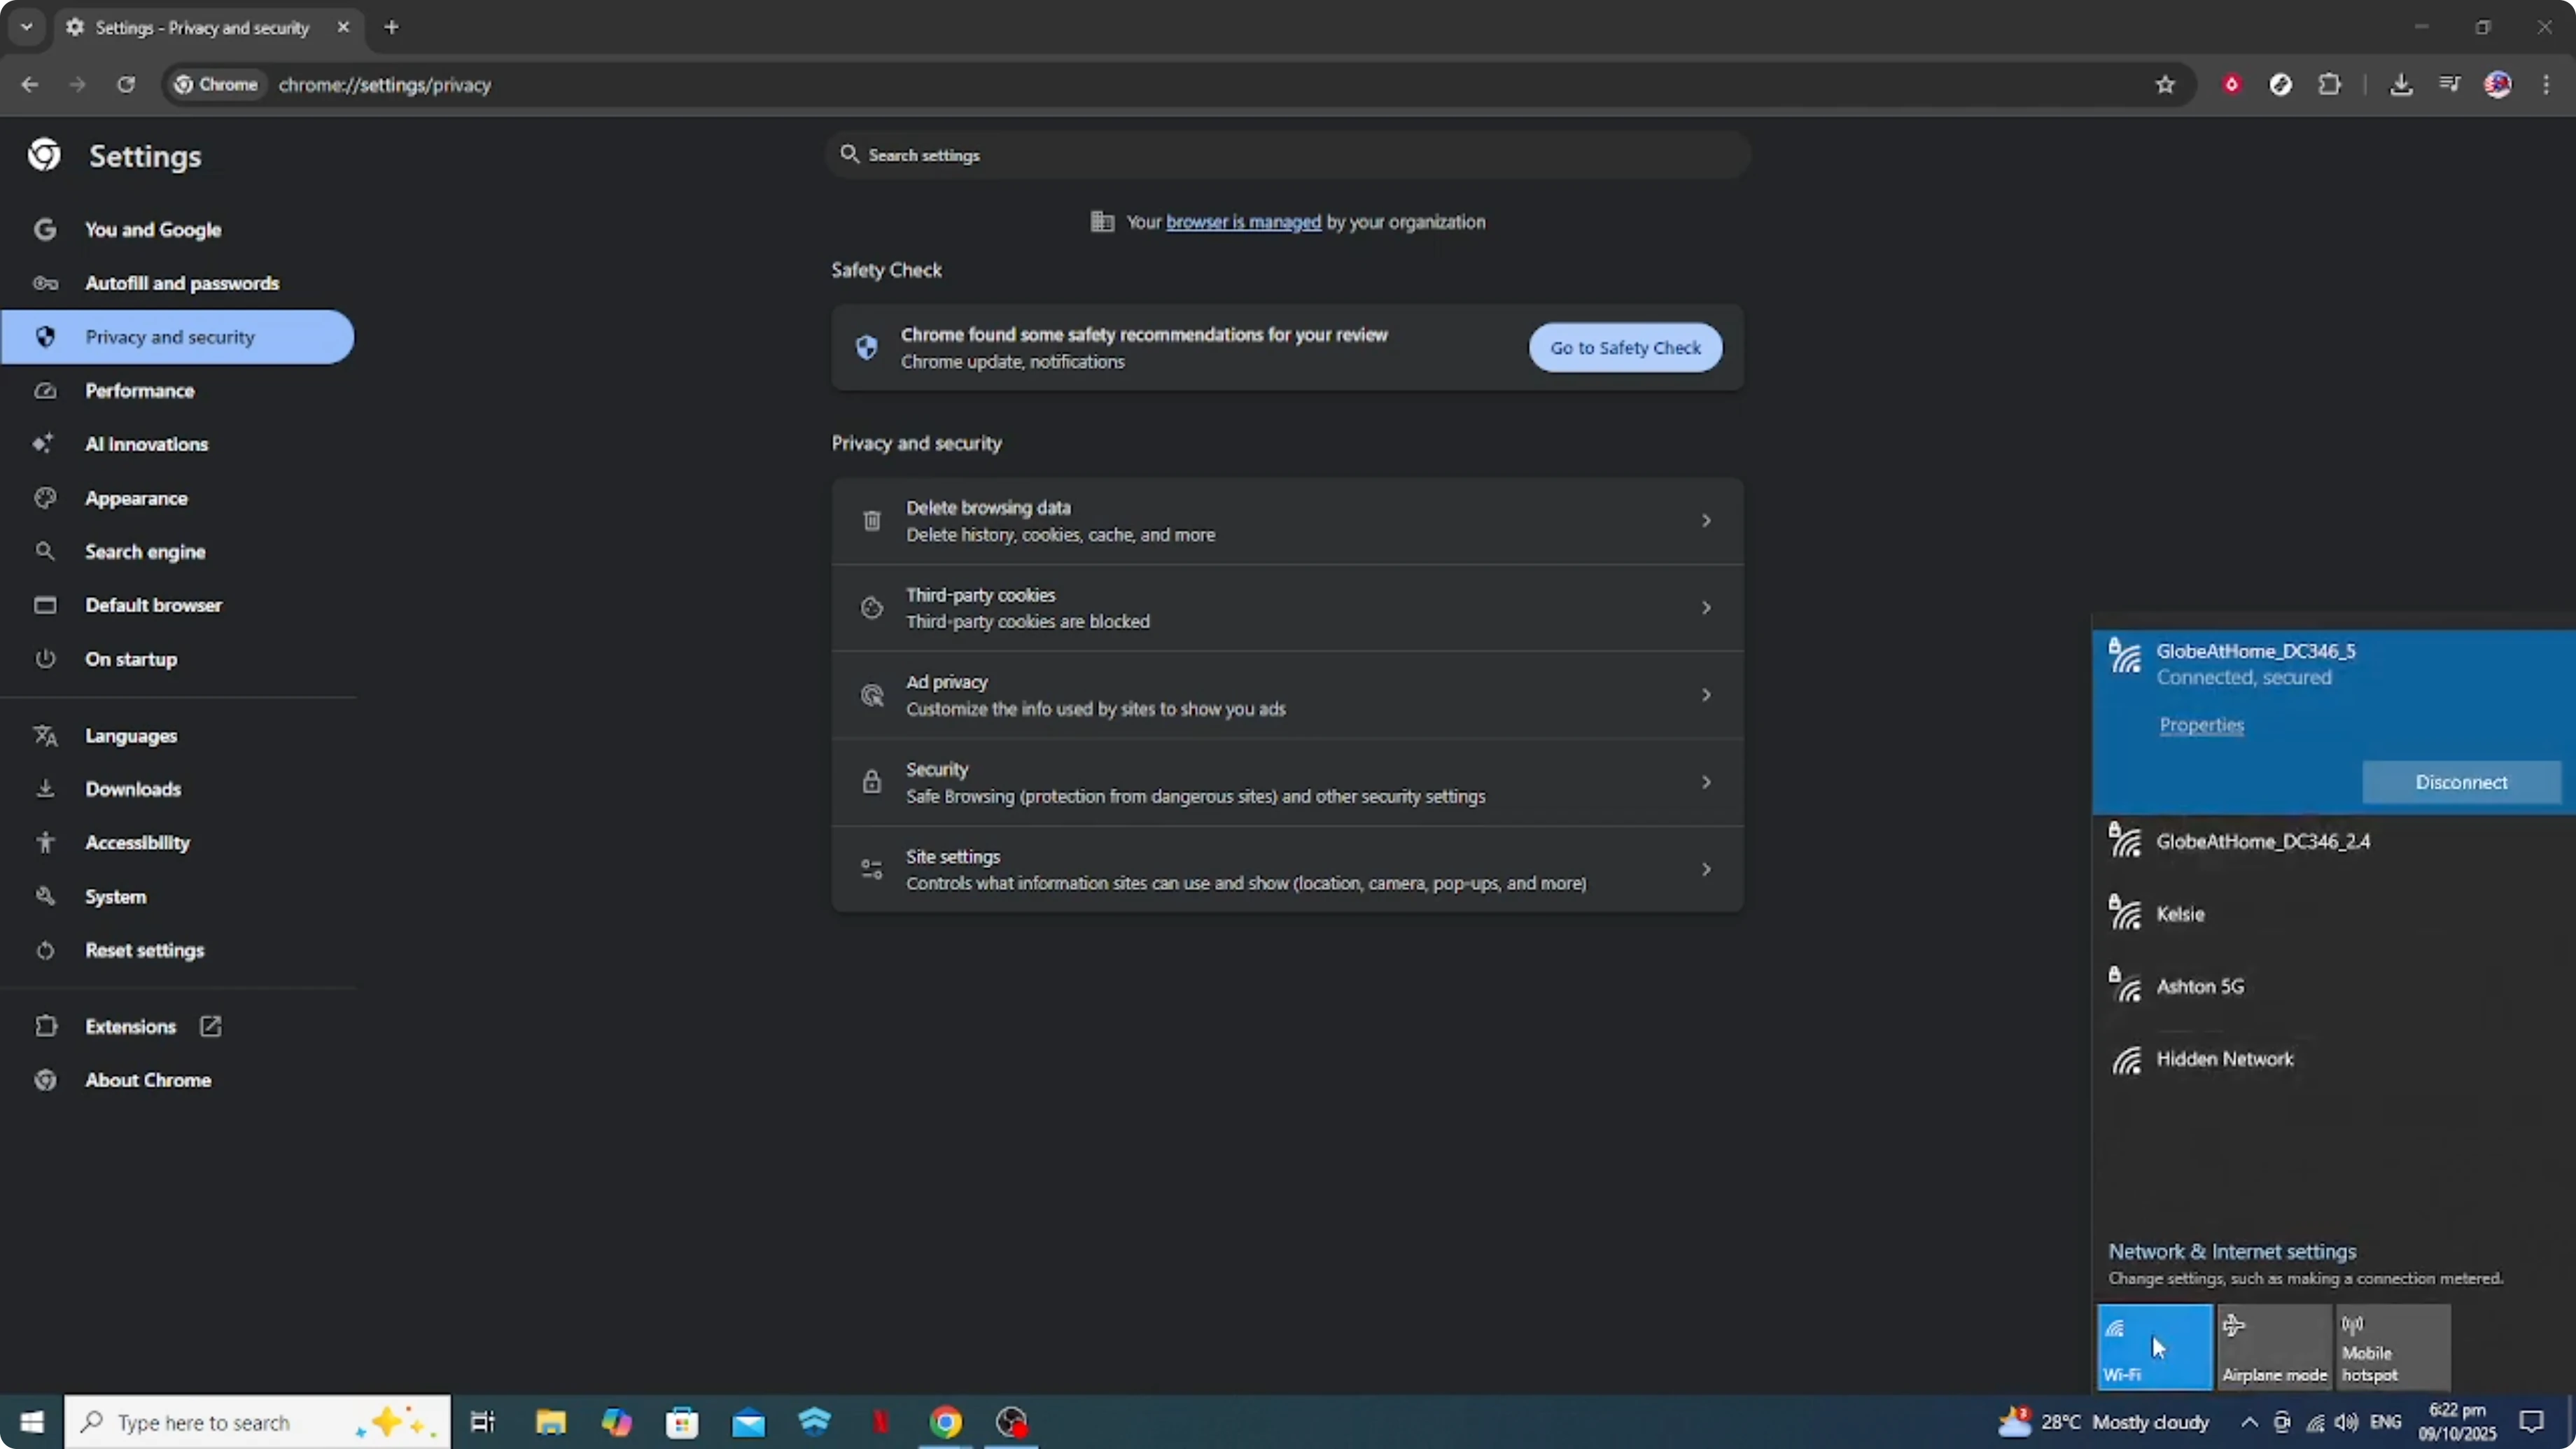Screen dimensions: 2576x1449
Task: Reload the page with the refresh icon
Action: [126, 85]
